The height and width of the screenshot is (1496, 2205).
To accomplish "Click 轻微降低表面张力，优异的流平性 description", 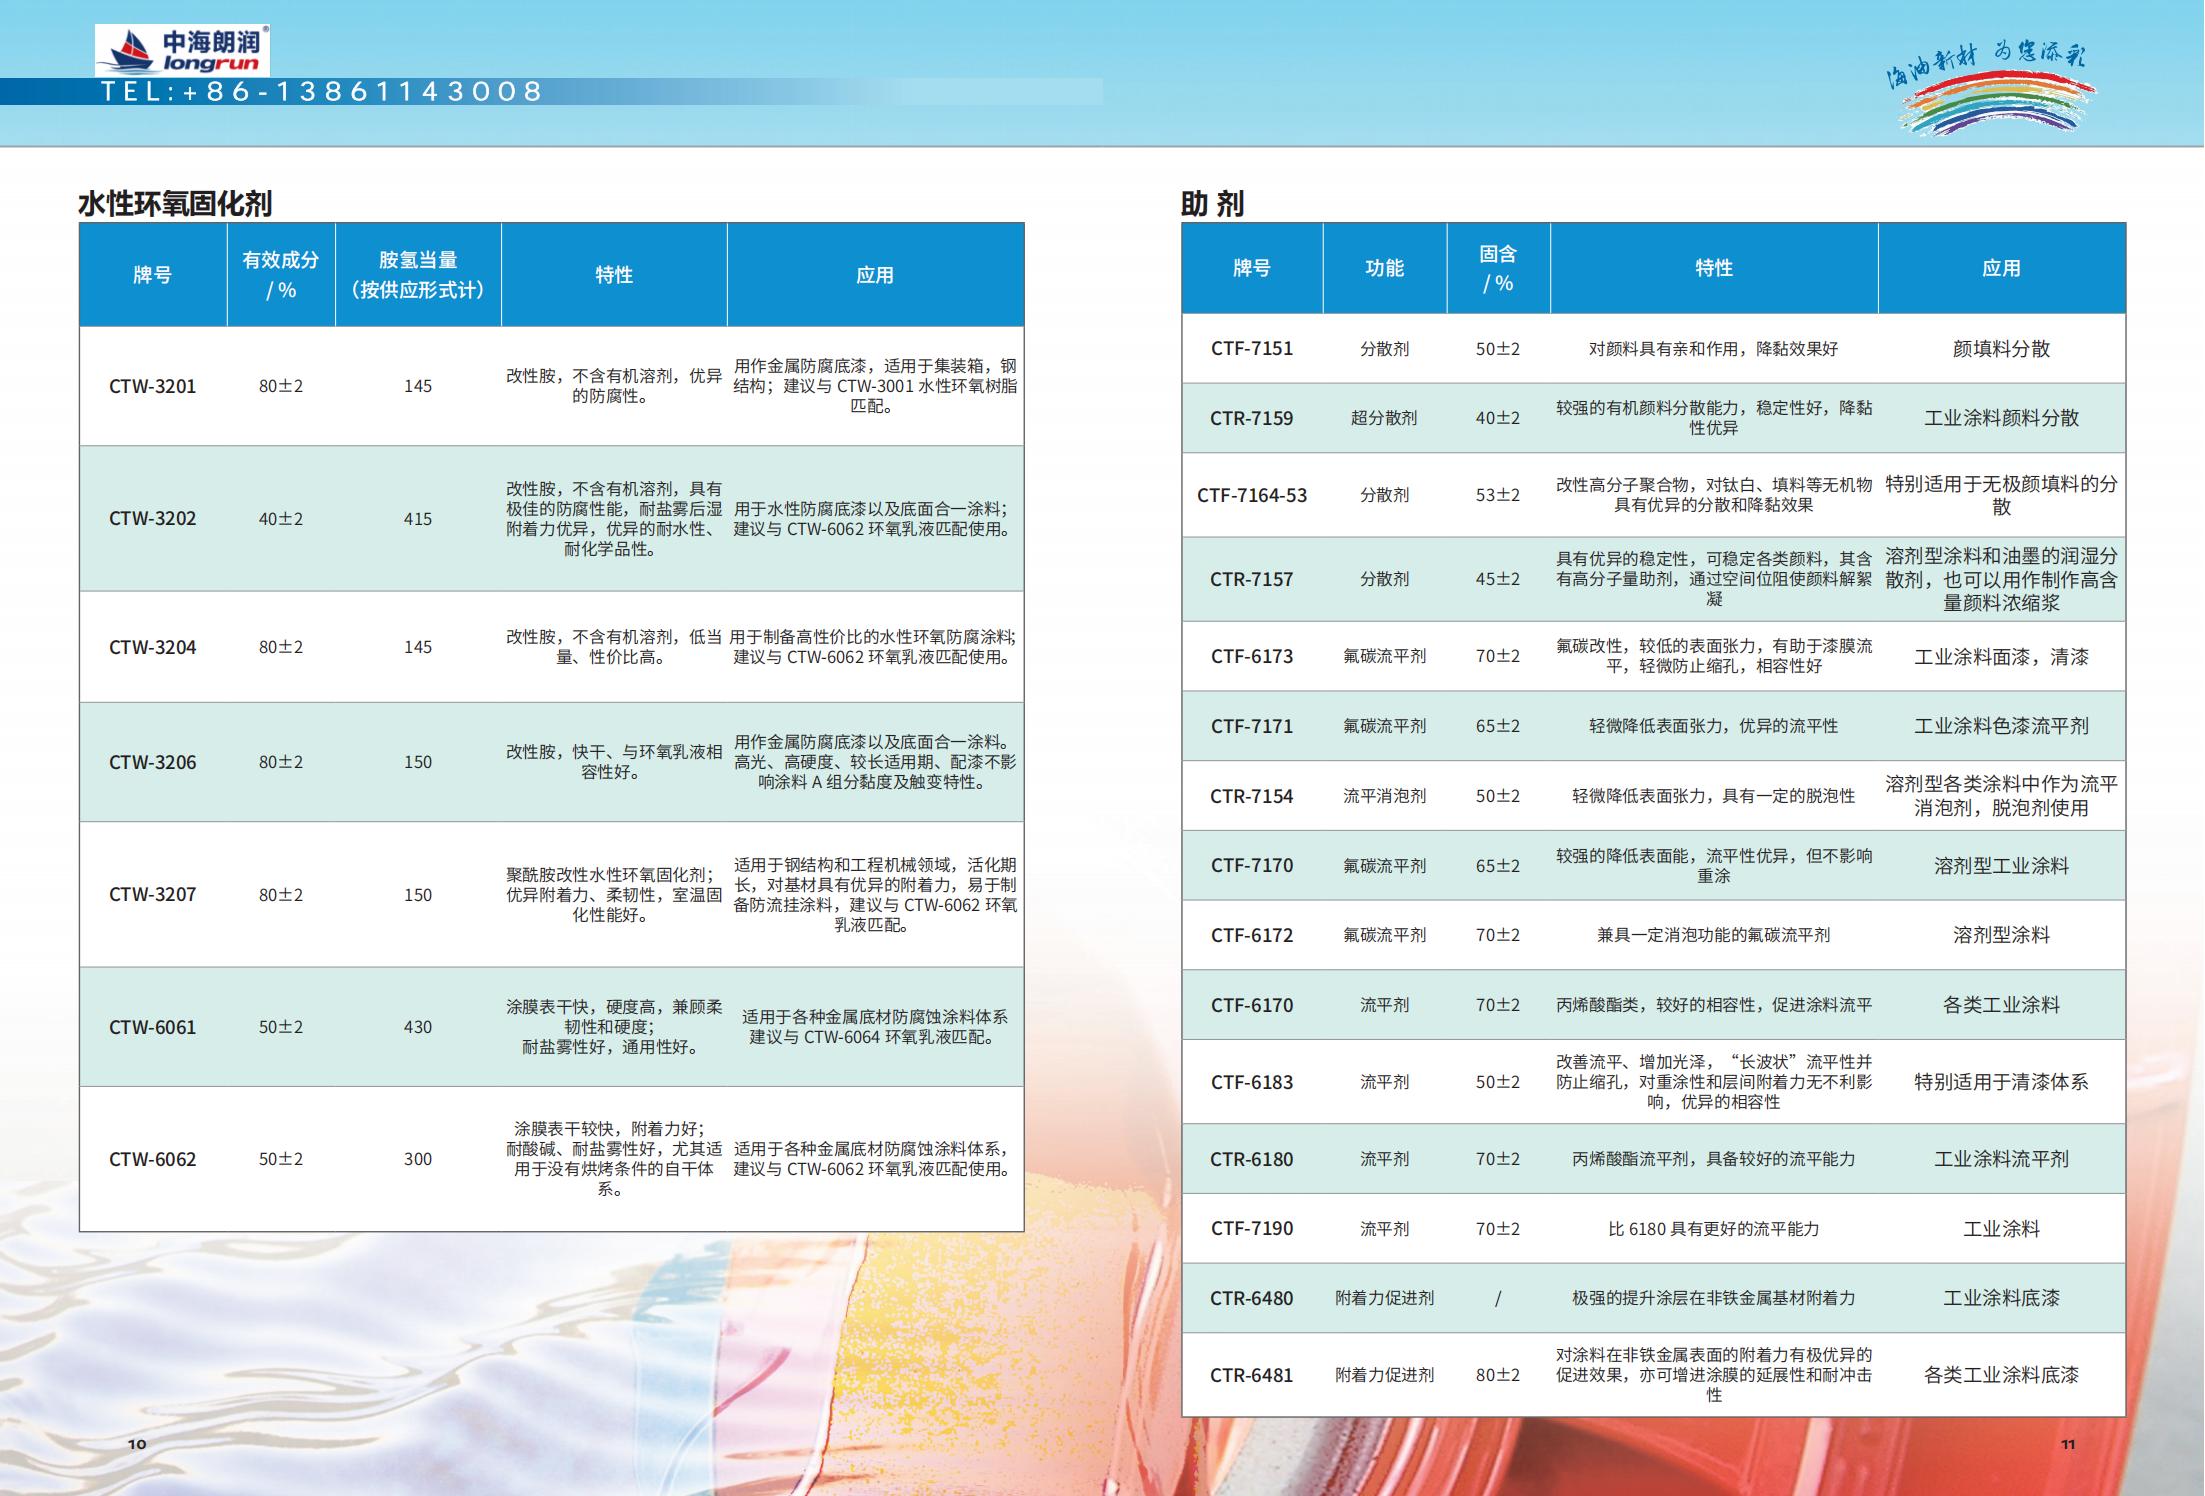I will pos(1714,726).
